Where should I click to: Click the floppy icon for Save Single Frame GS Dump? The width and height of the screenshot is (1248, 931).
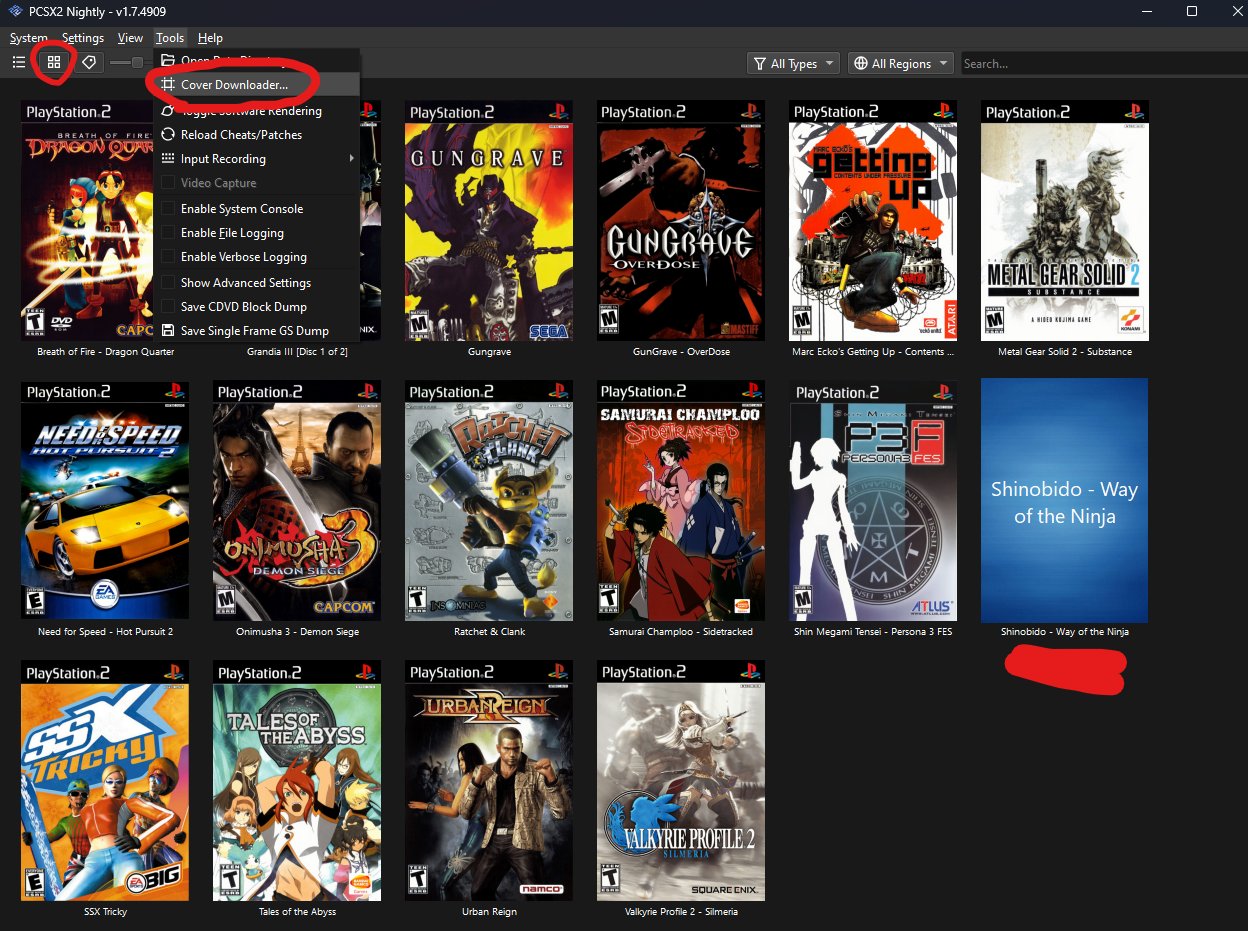(x=168, y=331)
